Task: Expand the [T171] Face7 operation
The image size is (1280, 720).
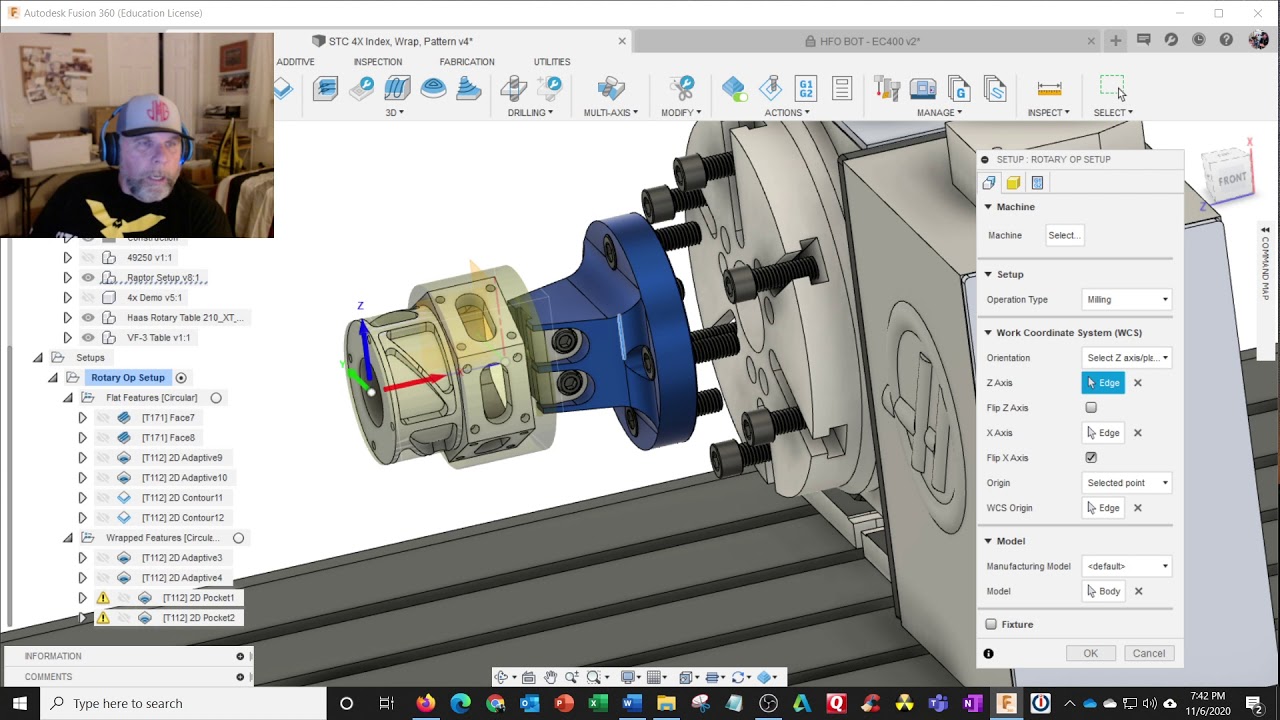Action: point(82,418)
